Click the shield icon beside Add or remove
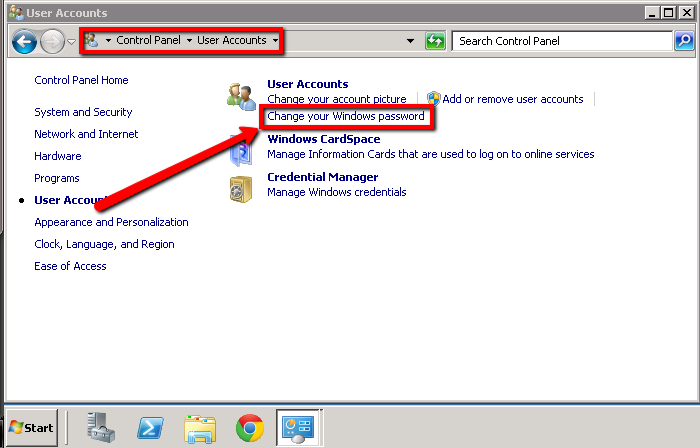The width and height of the screenshot is (700, 448). [x=433, y=99]
